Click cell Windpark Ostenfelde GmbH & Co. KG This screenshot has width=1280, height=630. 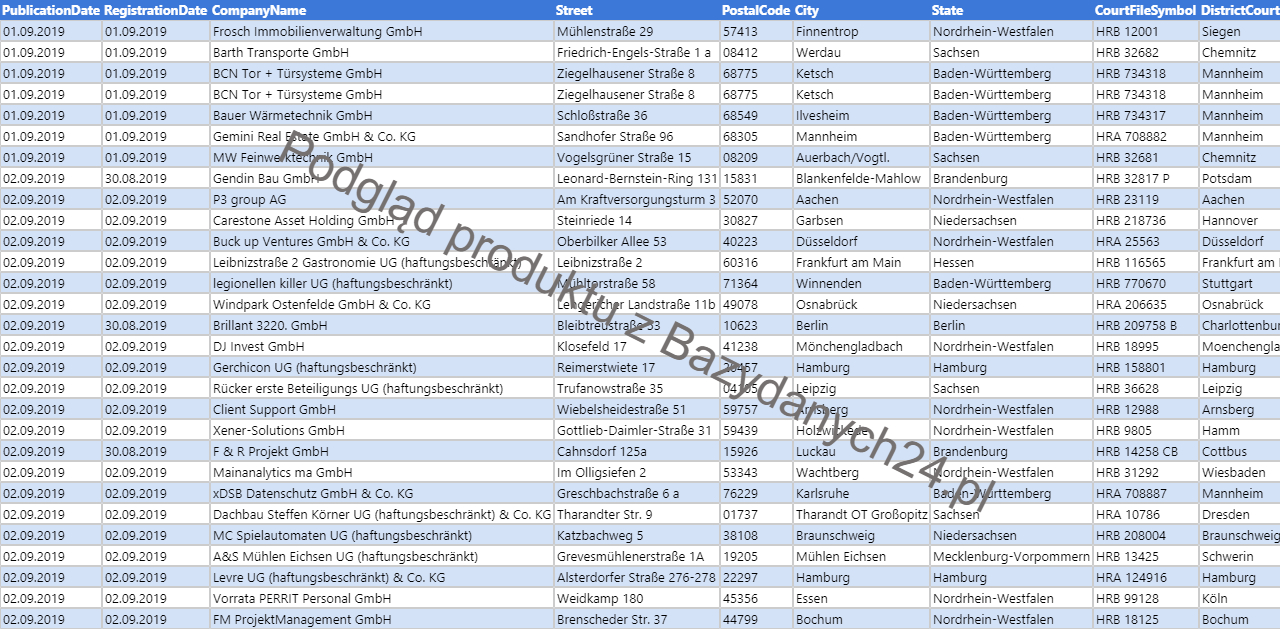(x=382, y=304)
